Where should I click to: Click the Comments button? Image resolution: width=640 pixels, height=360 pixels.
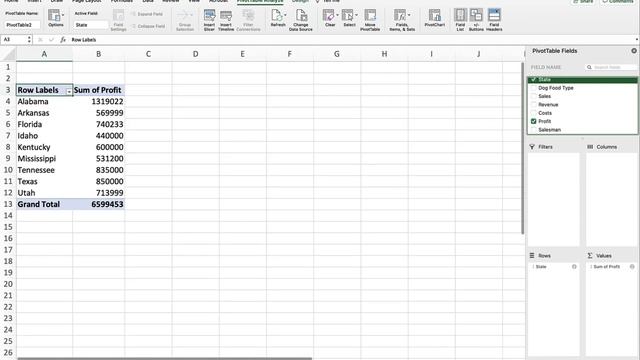pos(618,2)
